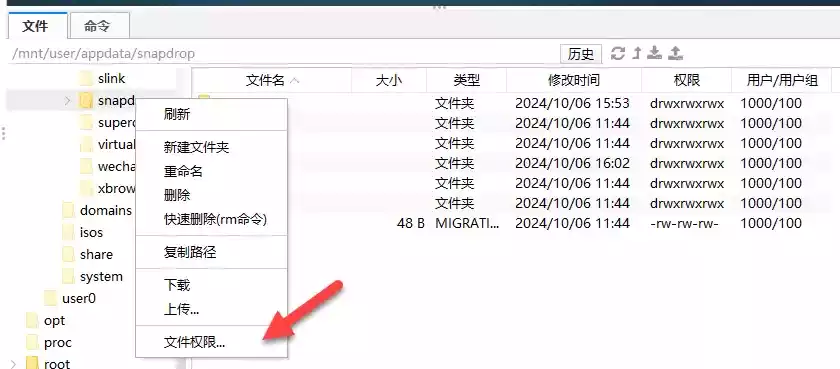
Task: Click the upload icon in the toolbar
Action: [x=676, y=53]
